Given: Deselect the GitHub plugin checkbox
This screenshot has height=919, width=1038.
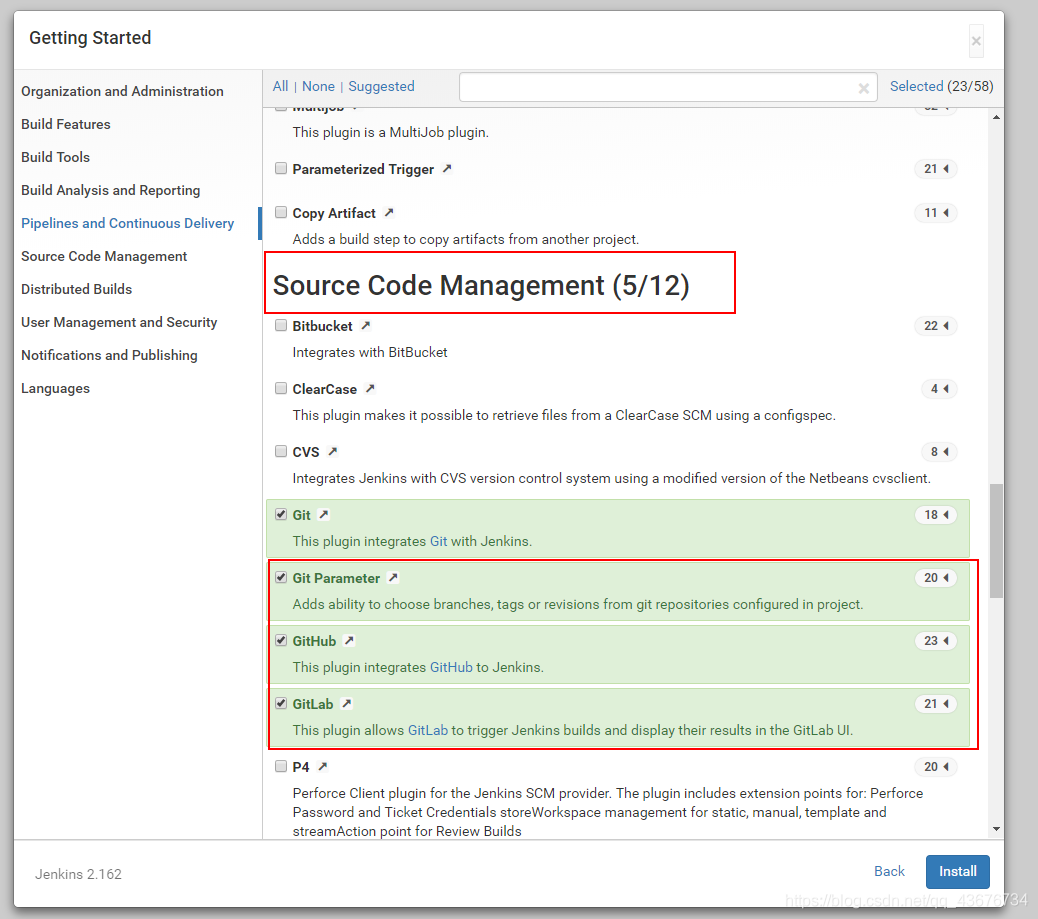Looking at the screenshot, I should tap(281, 640).
